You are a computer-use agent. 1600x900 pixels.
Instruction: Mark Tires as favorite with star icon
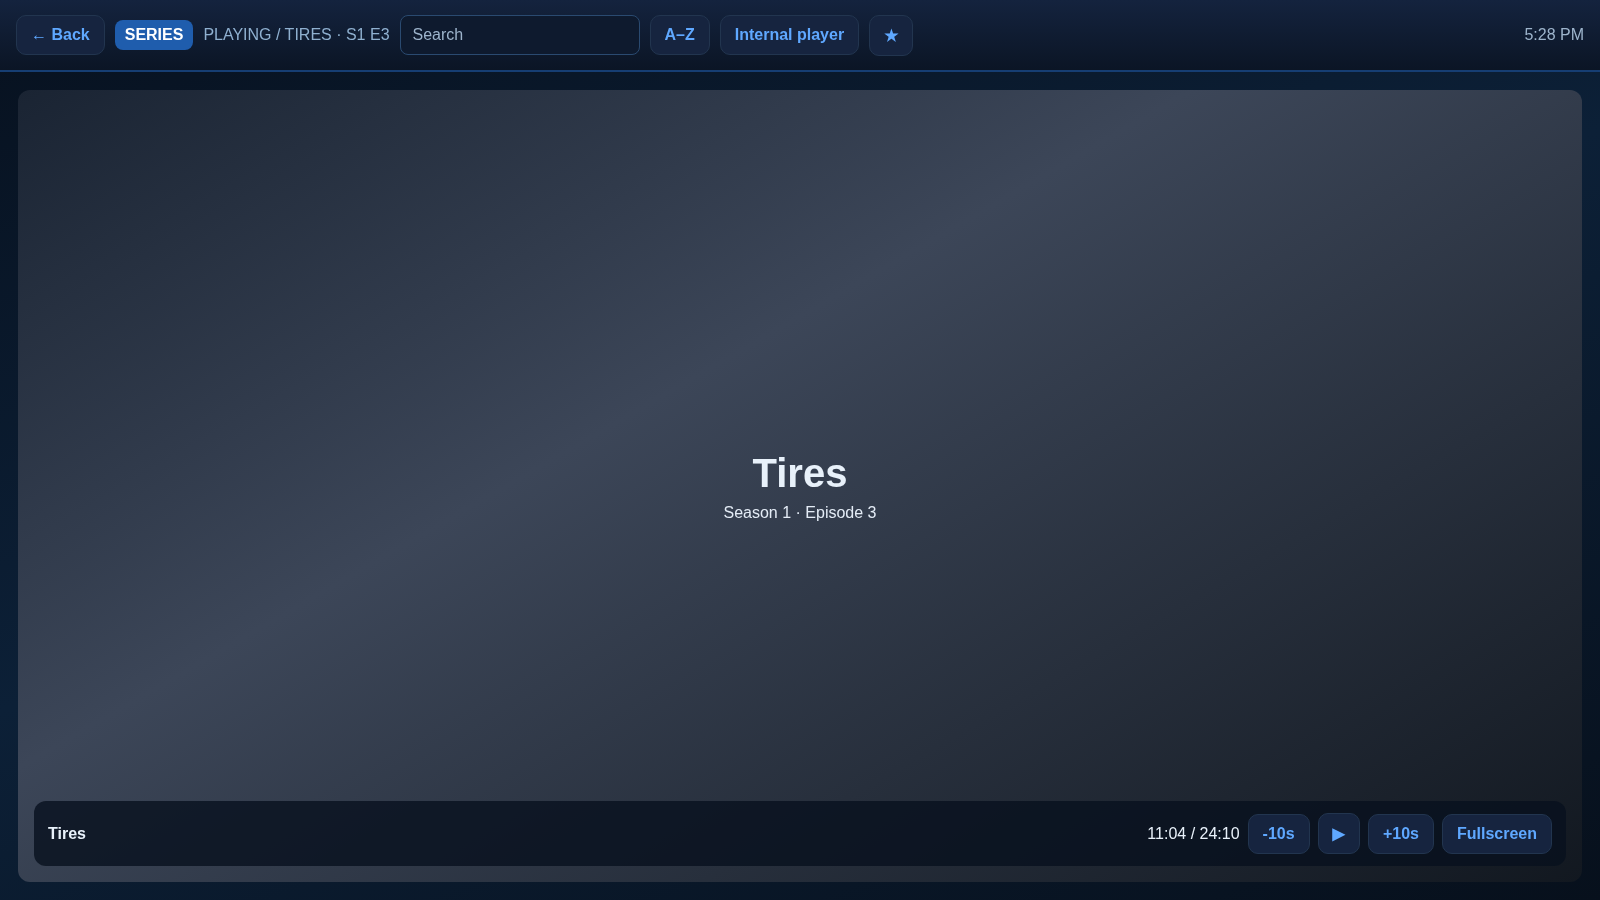(891, 35)
